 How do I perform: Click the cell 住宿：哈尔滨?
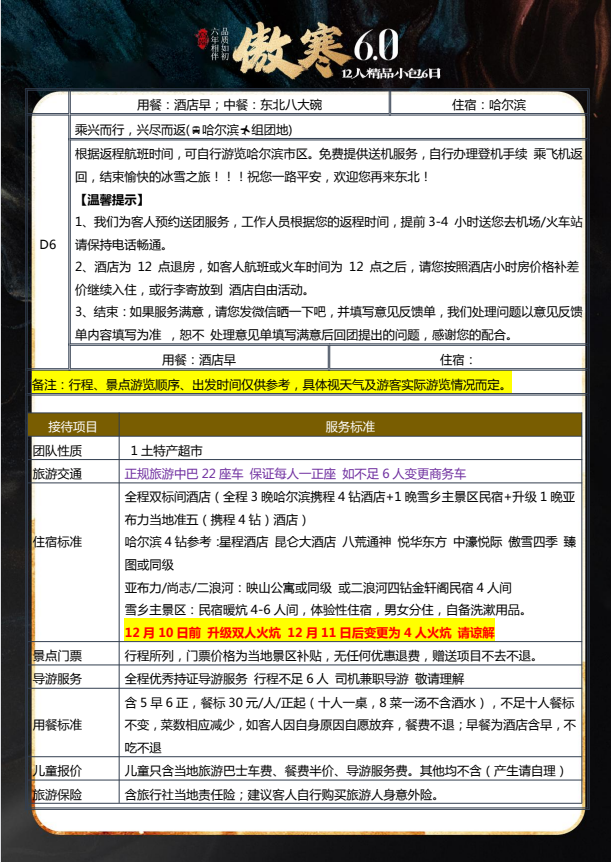[x=488, y=104]
